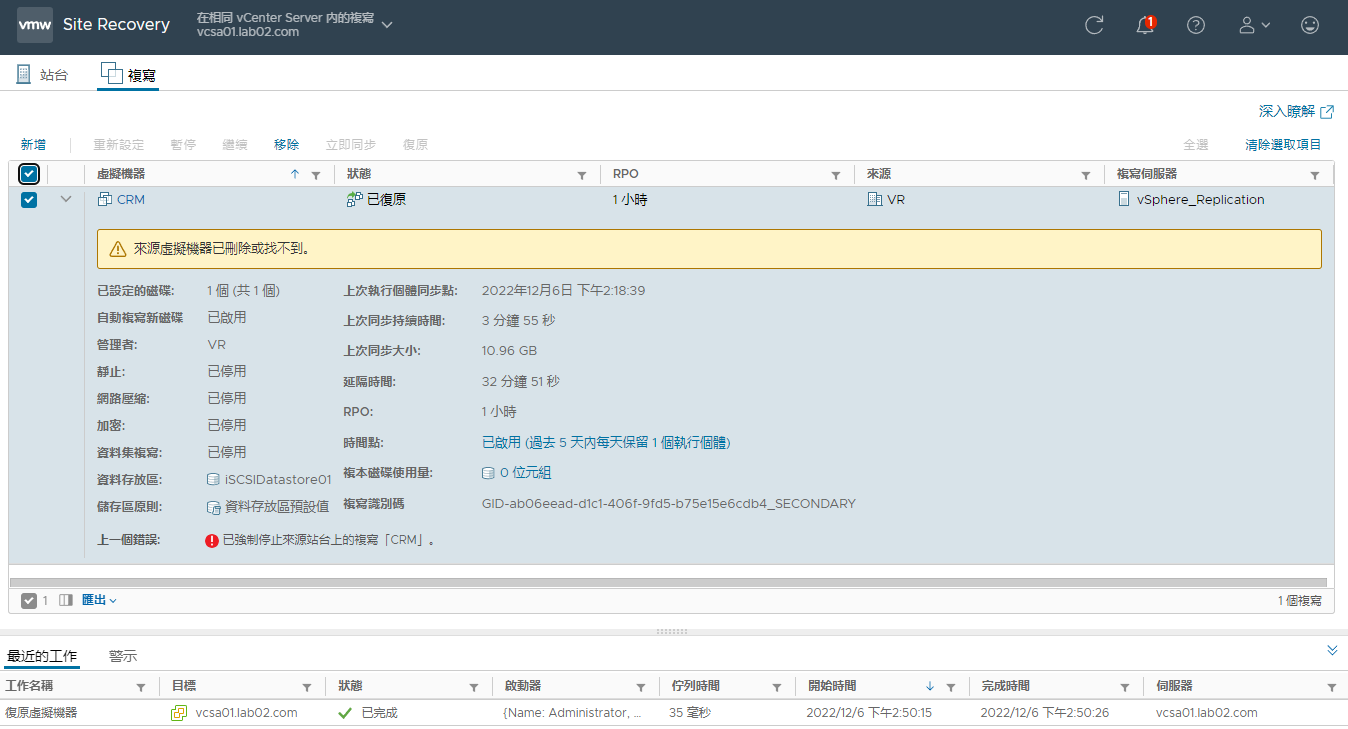This screenshot has width=1348, height=729.
Task: Click the storage policy icon
Action: click(213, 507)
